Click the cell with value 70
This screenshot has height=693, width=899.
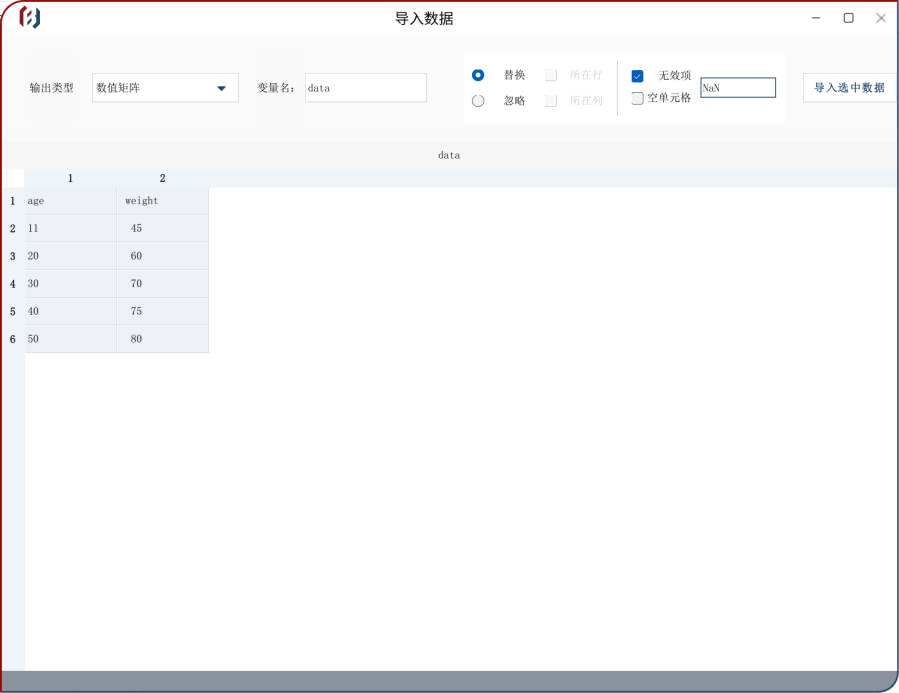tap(162, 284)
